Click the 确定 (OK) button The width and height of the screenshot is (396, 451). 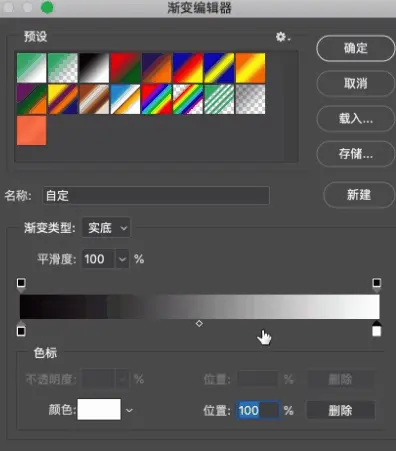tap(356, 48)
